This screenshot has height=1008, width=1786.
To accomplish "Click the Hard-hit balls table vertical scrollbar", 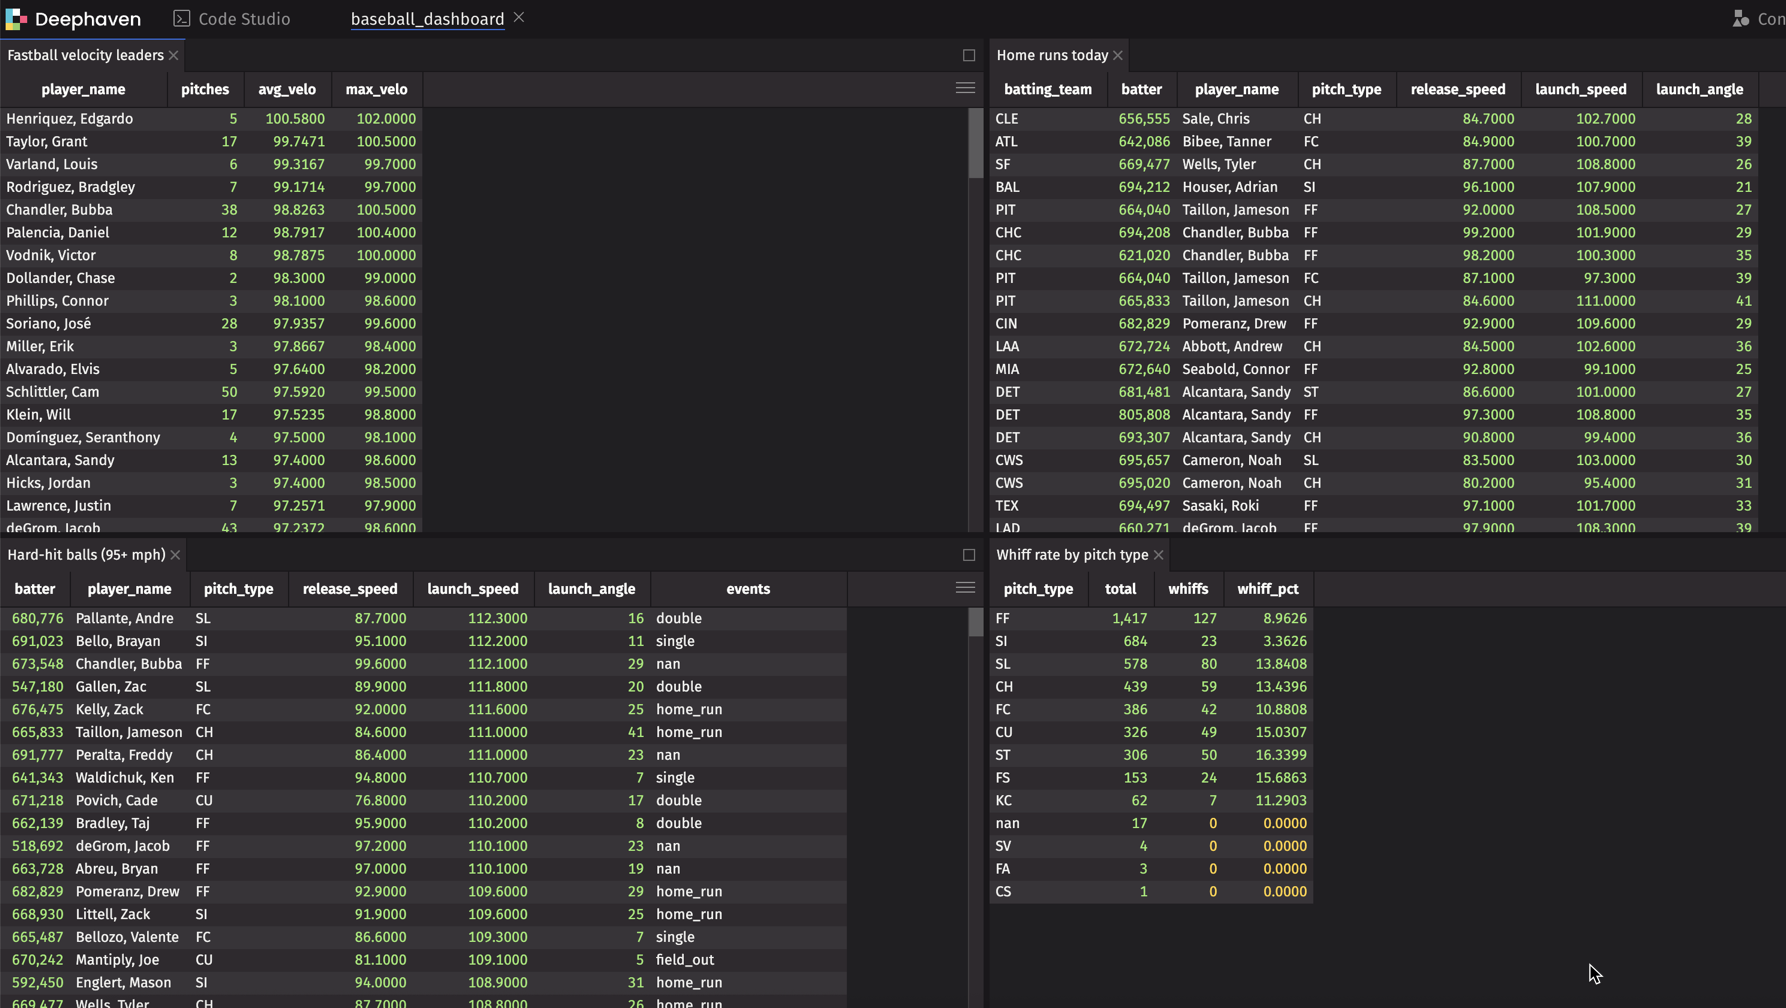I will click(976, 623).
